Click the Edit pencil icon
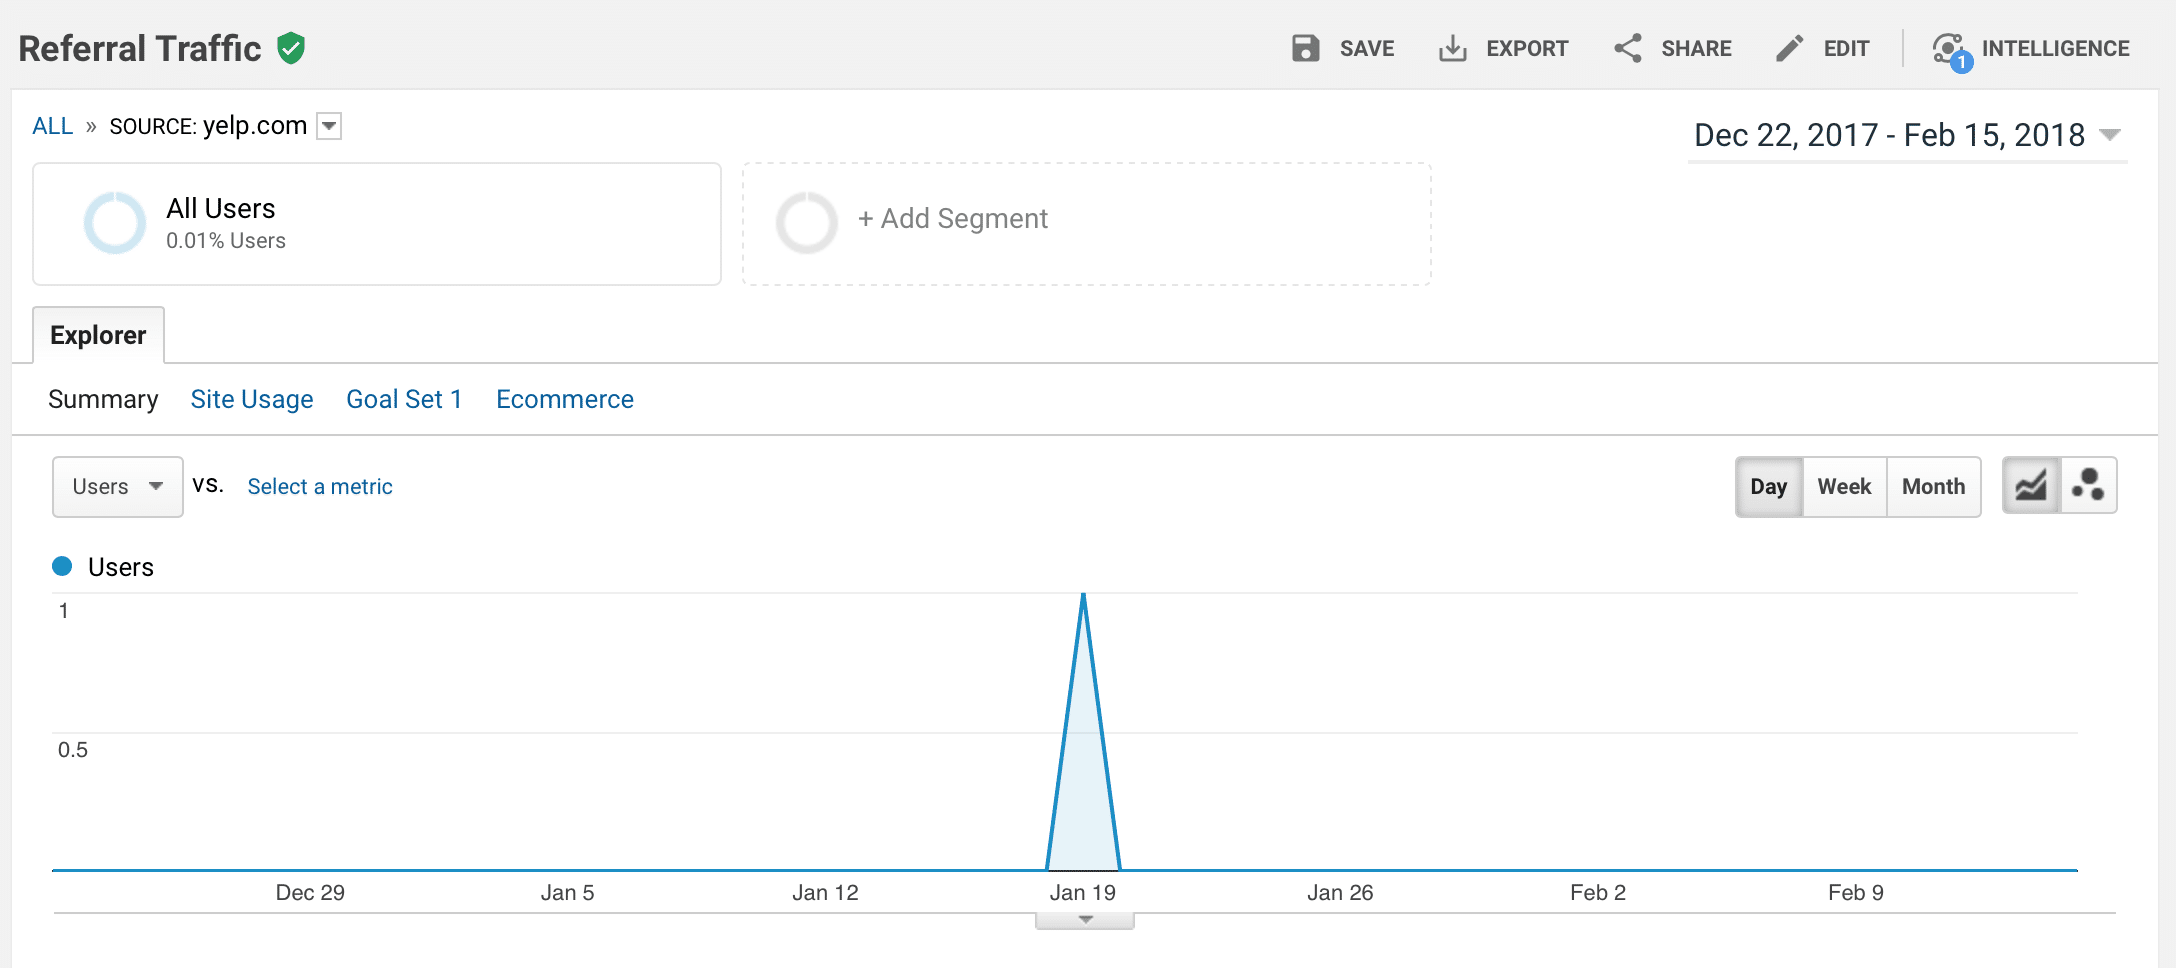 point(1790,48)
